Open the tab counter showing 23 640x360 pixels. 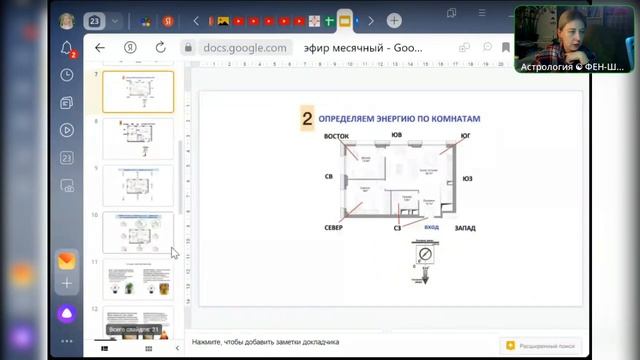pyautogui.click(x=94, y=21)
